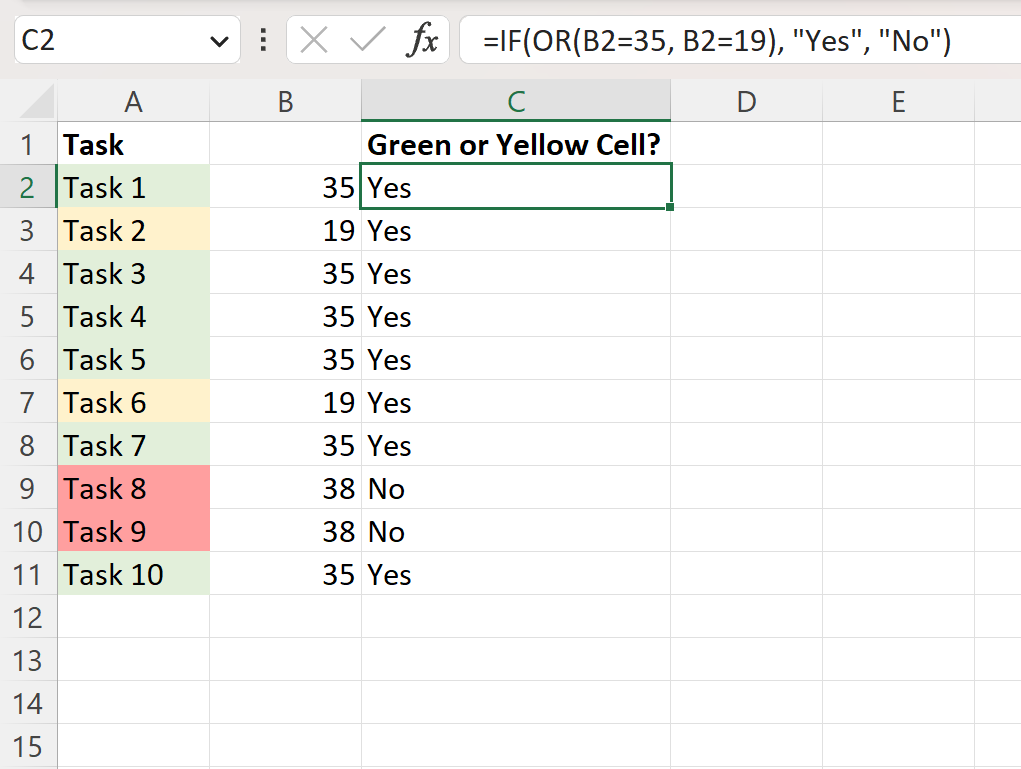
Task: Select column C header
Action: coord(516,102)
